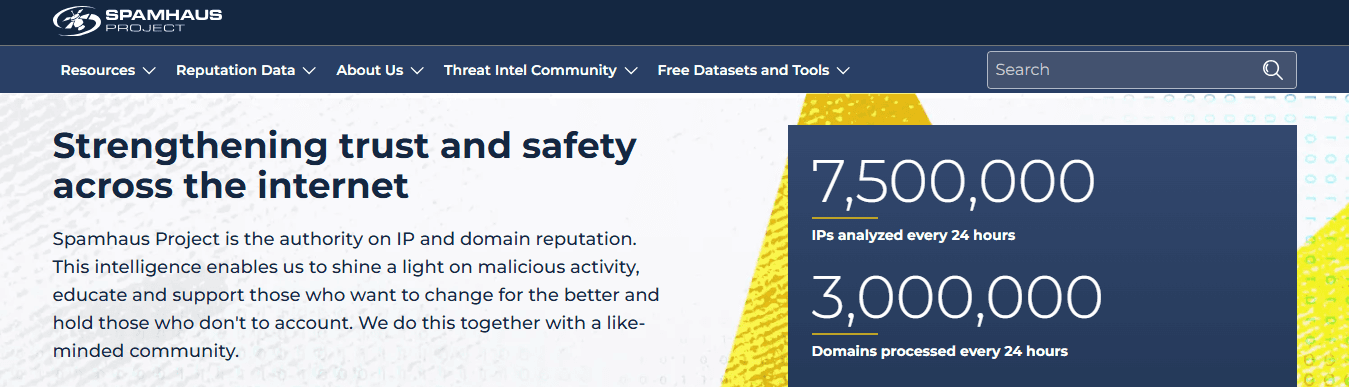Expand the chevron next to About Us

[x=417, y=71]
